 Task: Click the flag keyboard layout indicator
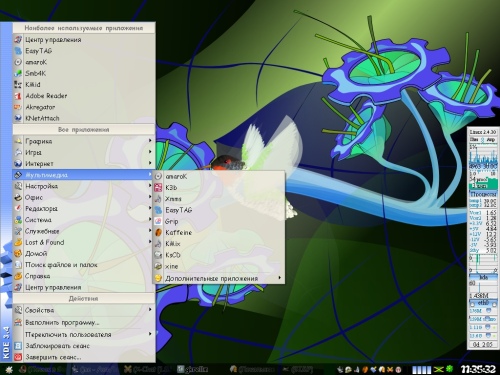coord(438,369)
